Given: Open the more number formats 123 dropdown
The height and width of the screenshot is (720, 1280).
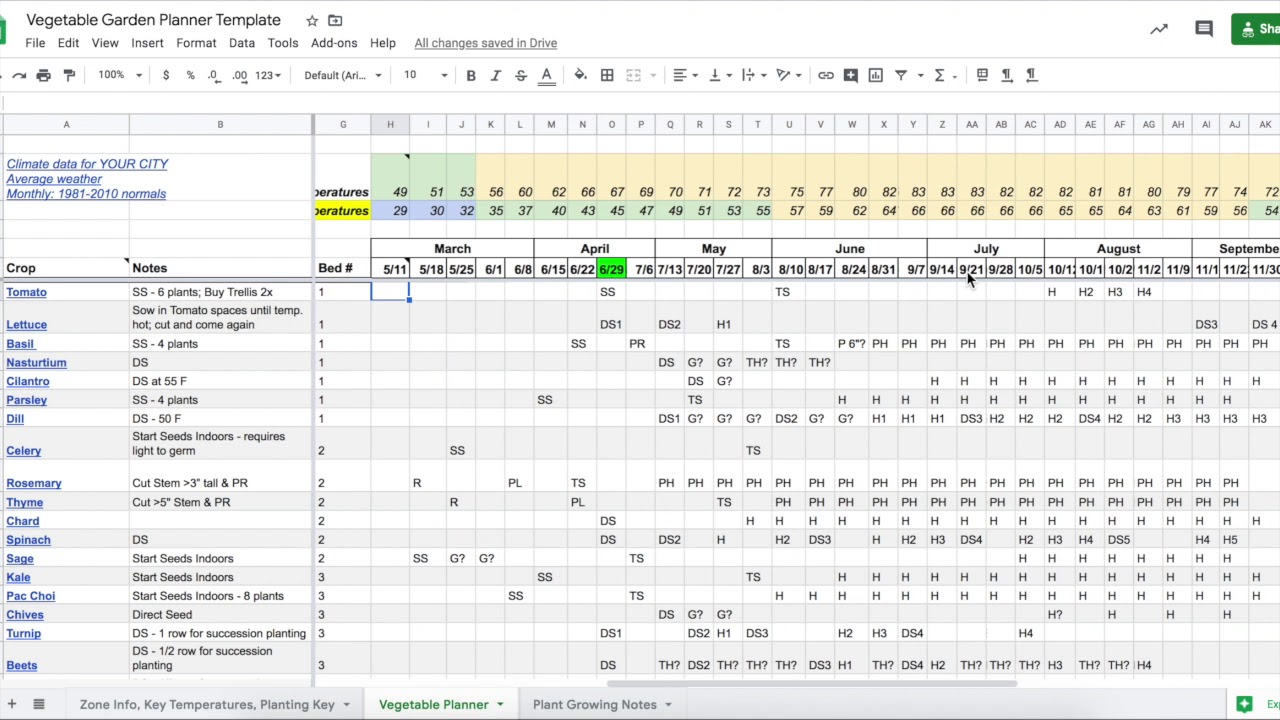Looking at the screenshot, I should 269,75.
